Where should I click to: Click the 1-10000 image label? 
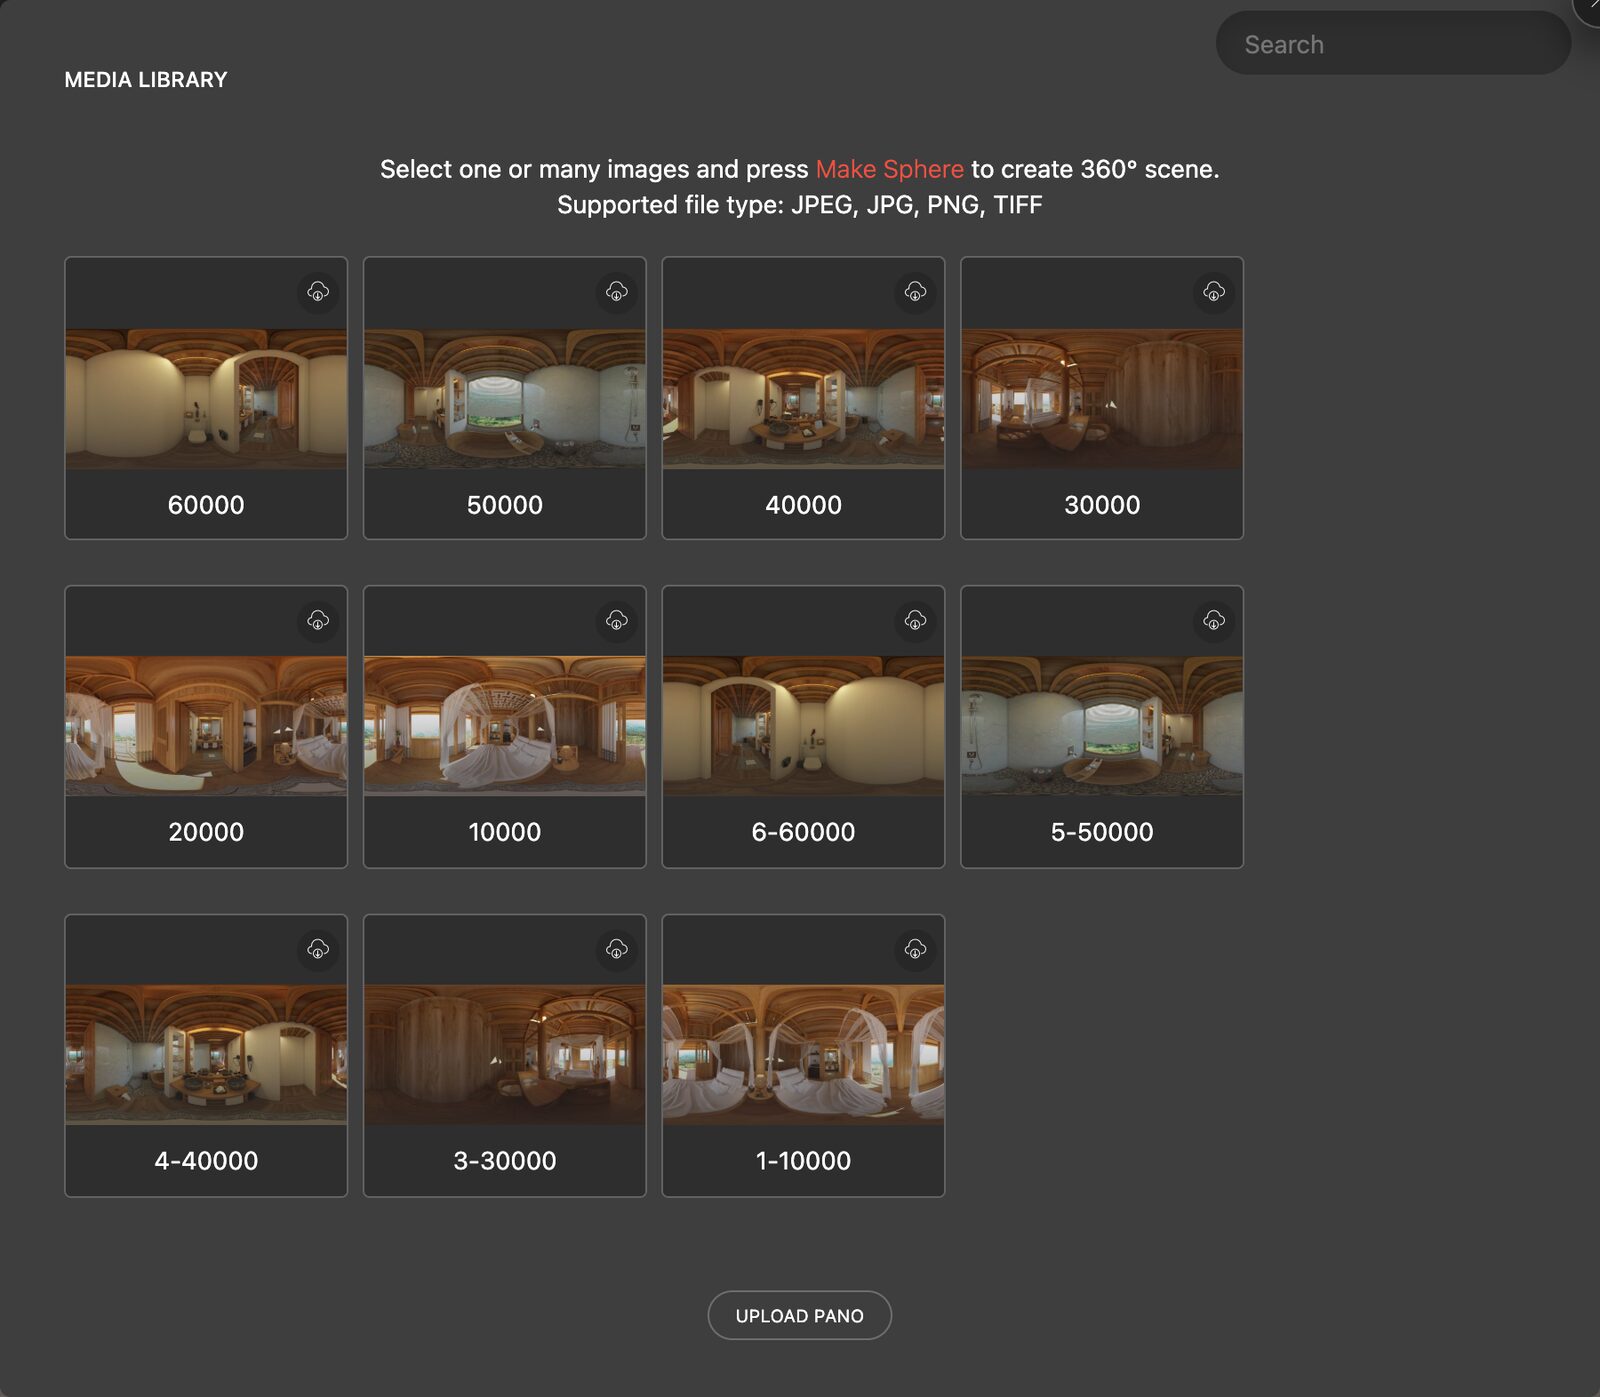click(803, 1161)
